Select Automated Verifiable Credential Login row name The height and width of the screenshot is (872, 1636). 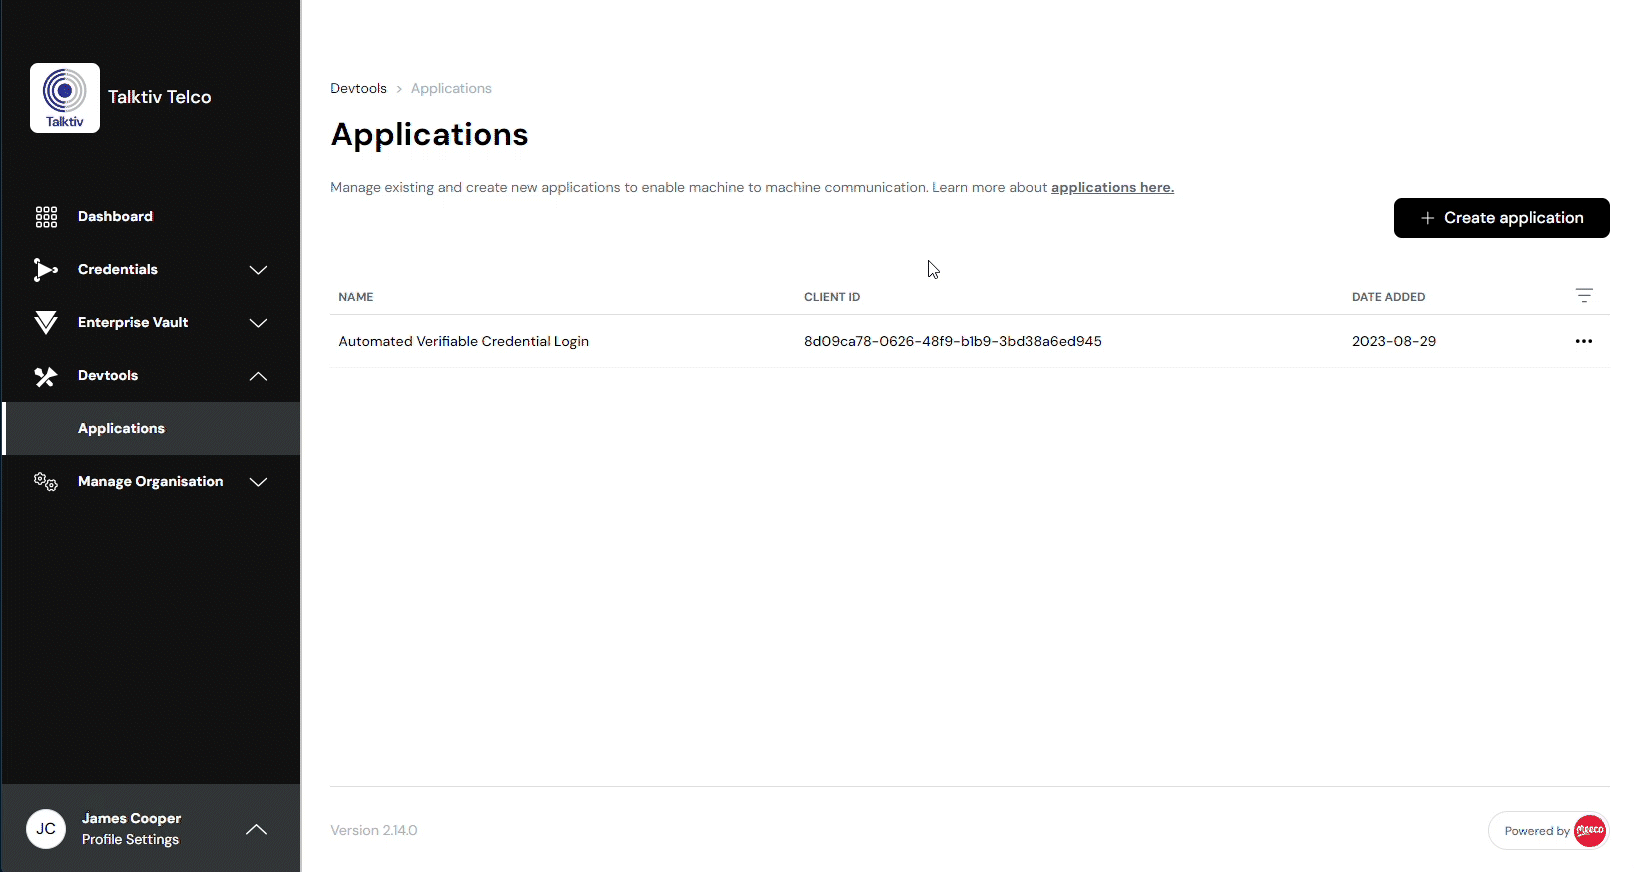click(463, 341)
